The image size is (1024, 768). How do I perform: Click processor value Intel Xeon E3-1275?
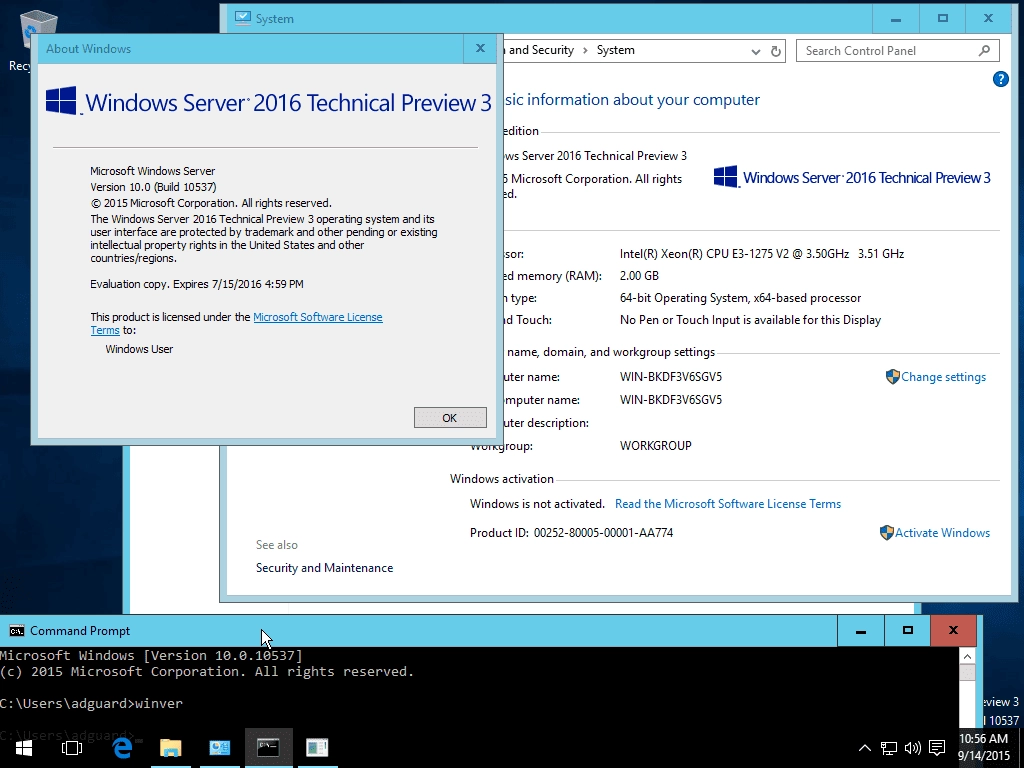coord(761,254)
